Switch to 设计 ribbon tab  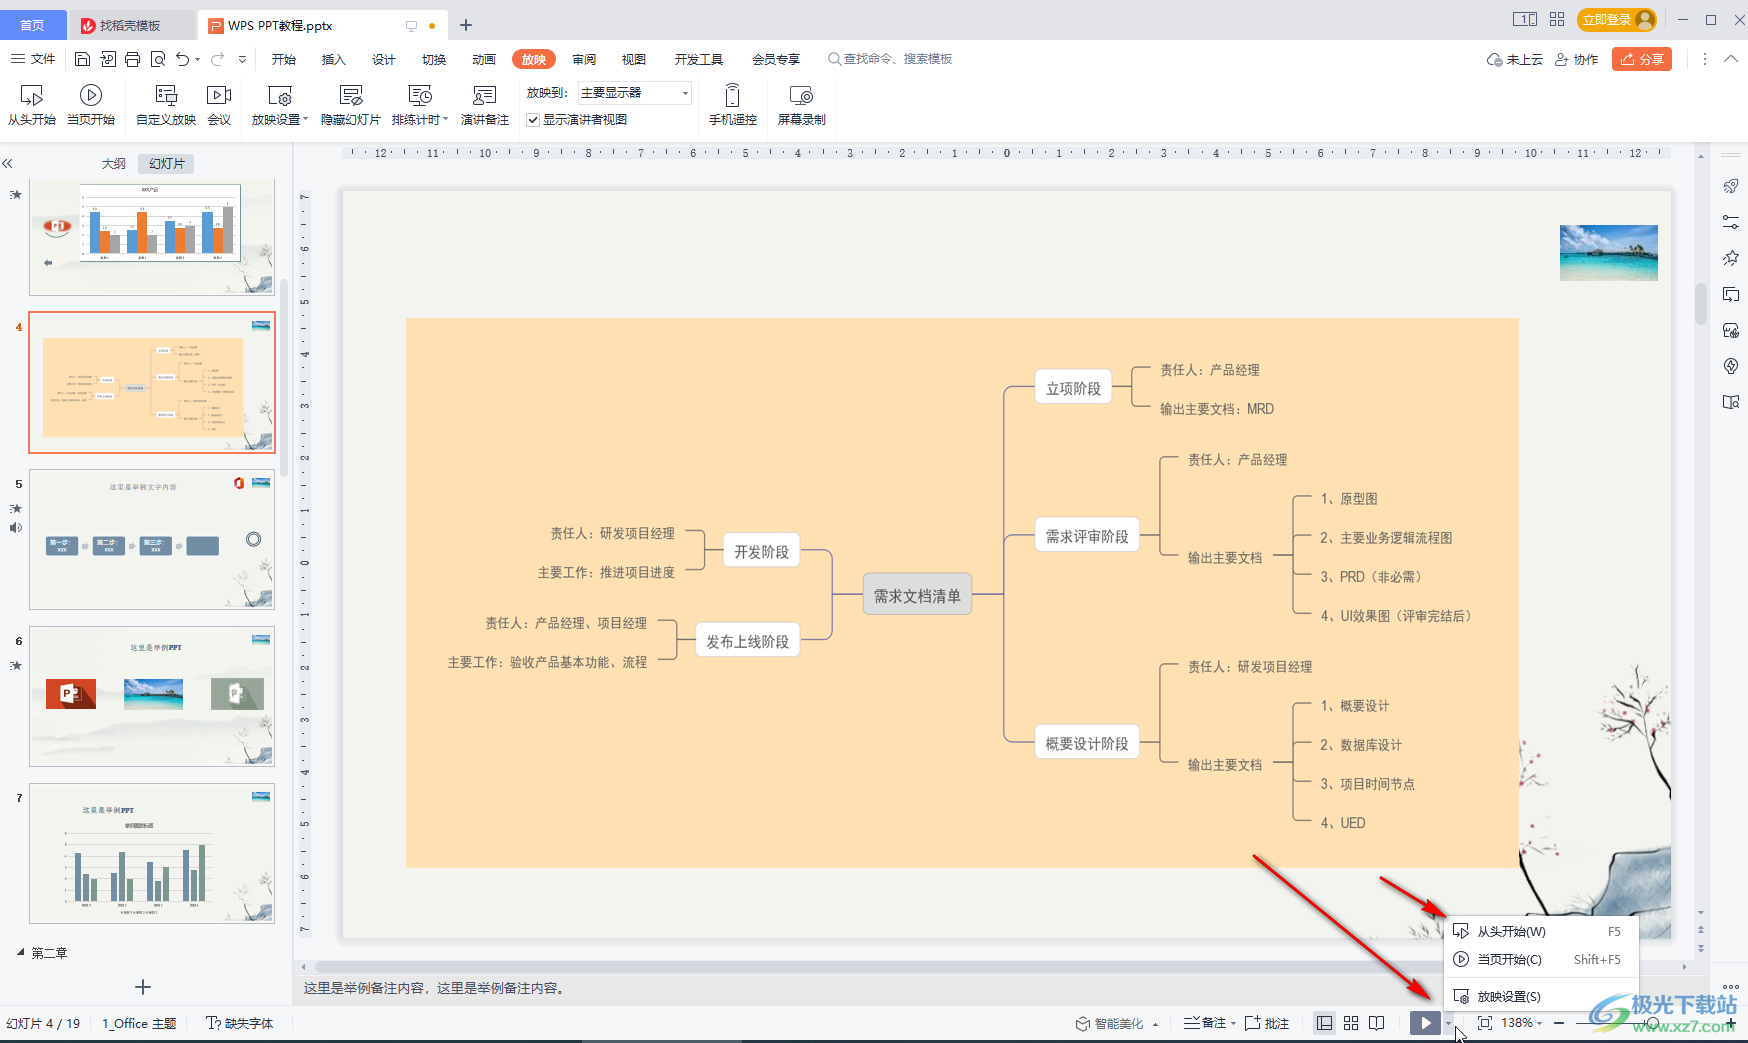point(384,59)
